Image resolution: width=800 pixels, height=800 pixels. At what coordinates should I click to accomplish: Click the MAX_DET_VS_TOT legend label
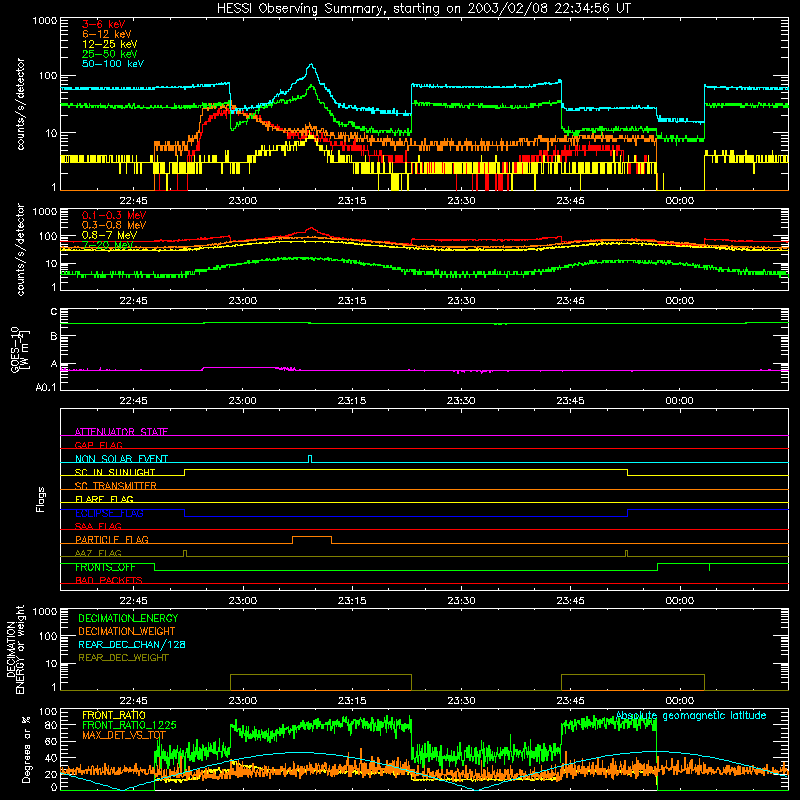point(124,735)
